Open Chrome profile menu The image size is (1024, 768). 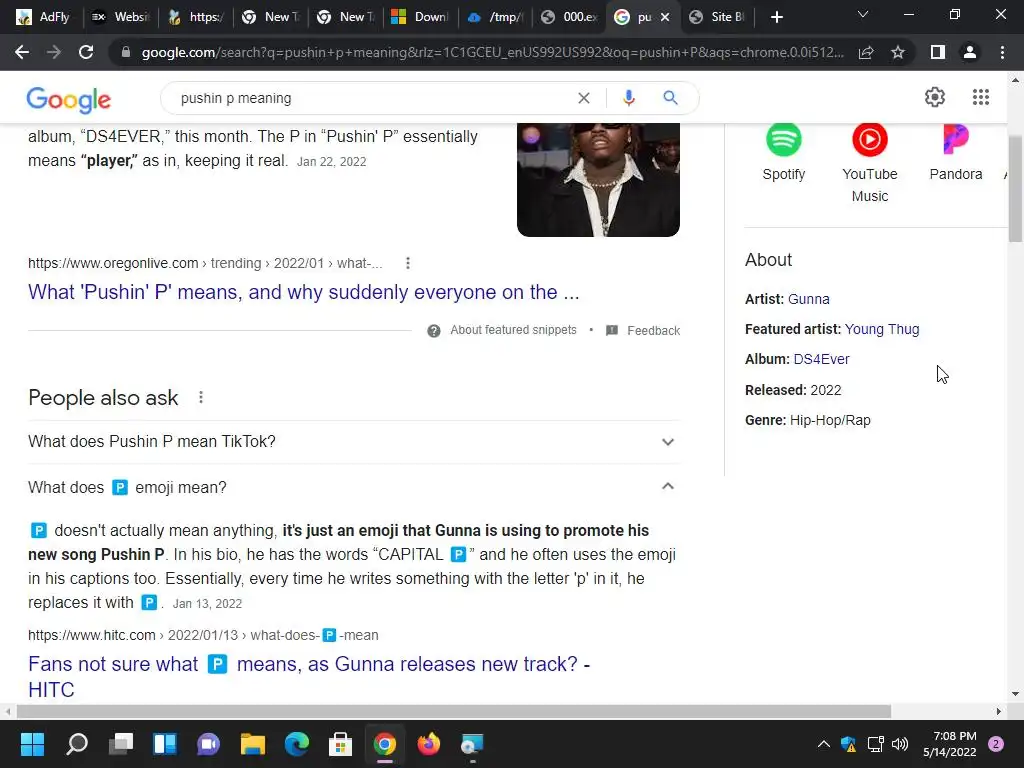tap(970, 52)
